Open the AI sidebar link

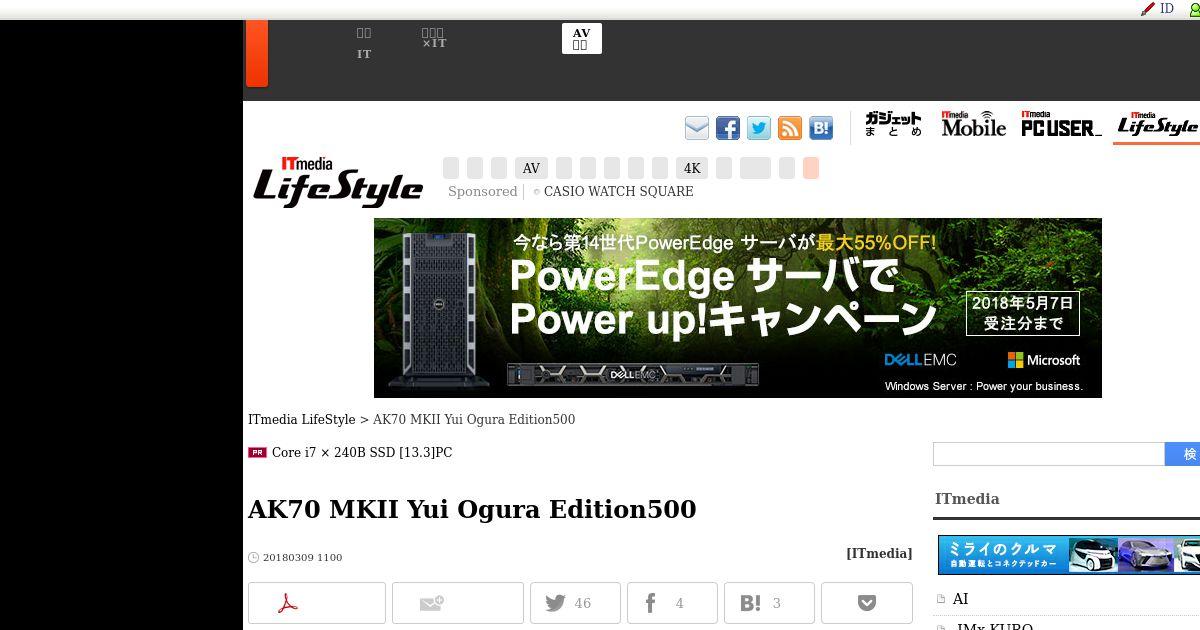pos(960,599)
